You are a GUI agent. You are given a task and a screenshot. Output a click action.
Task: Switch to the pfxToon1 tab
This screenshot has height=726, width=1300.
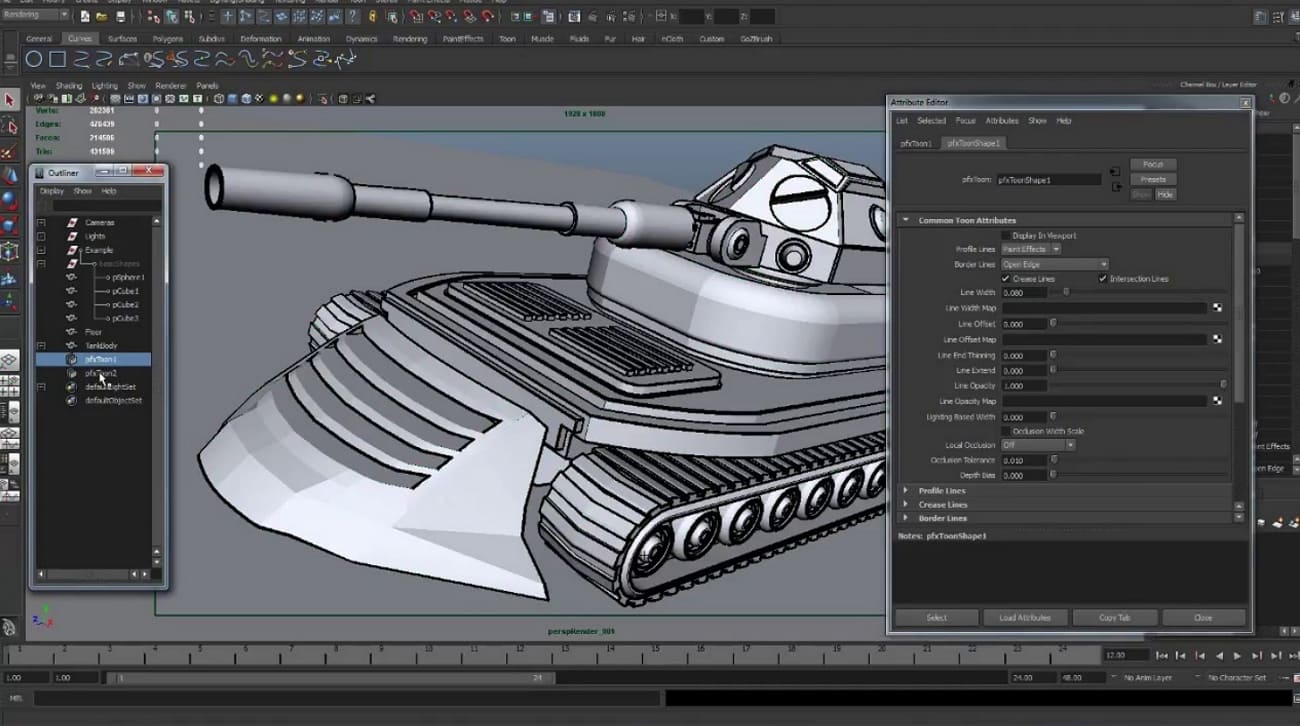[915, 143]
